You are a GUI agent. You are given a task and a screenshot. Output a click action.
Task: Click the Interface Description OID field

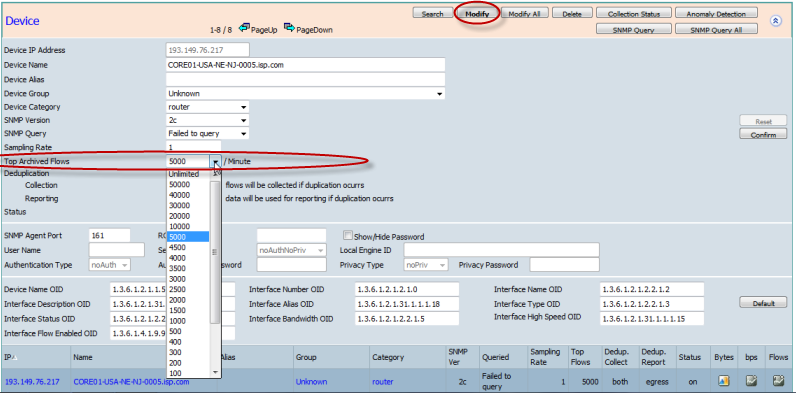coord(139,304)
